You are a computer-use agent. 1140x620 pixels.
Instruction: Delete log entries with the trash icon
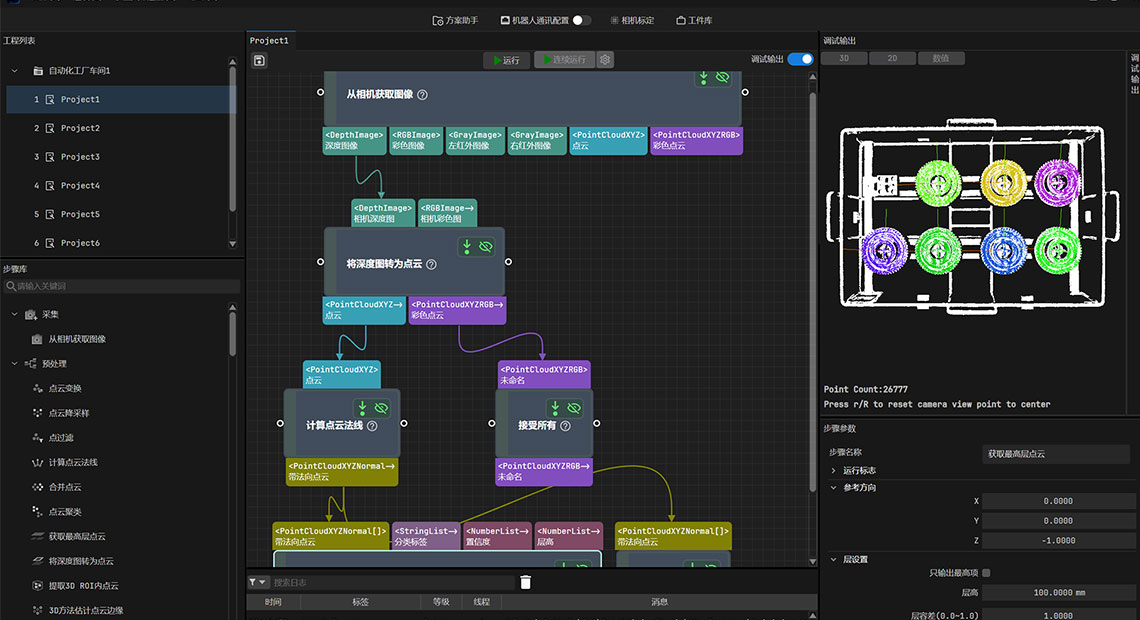point(526,582)
